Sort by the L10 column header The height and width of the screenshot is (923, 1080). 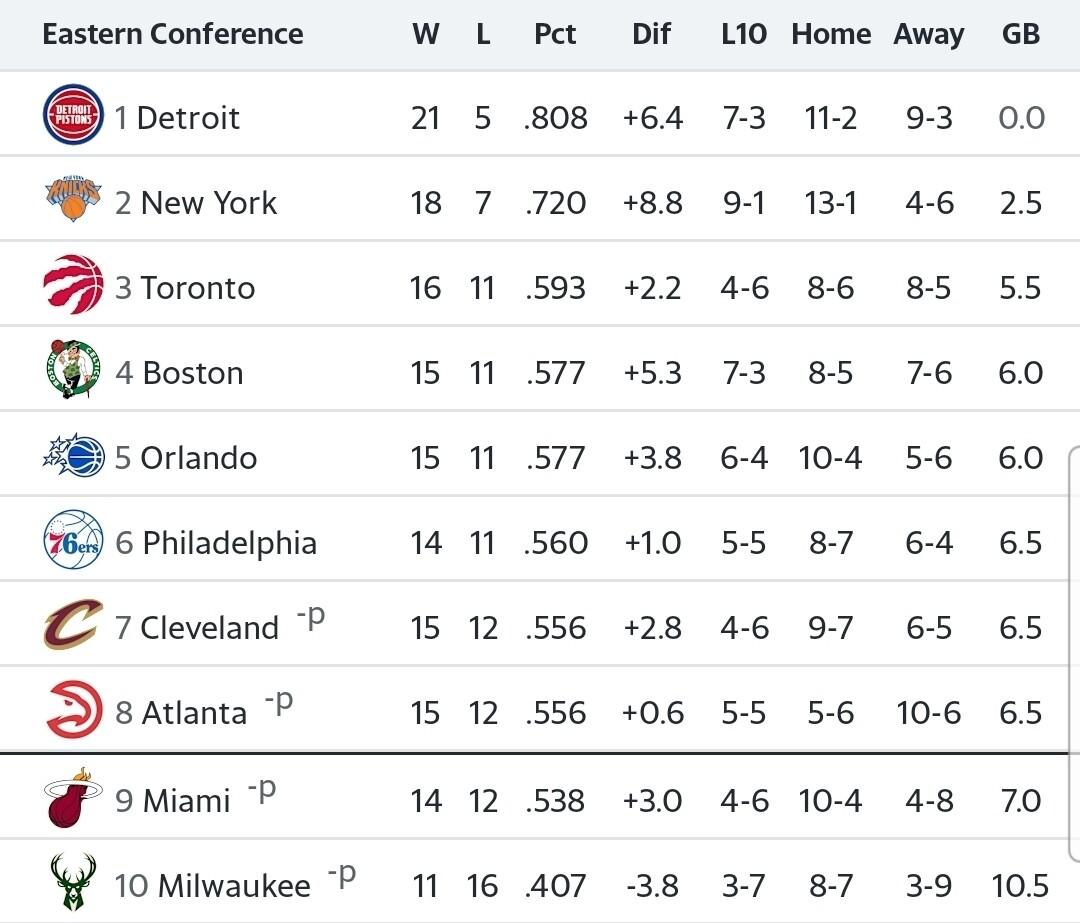click(x=743, y=34)
